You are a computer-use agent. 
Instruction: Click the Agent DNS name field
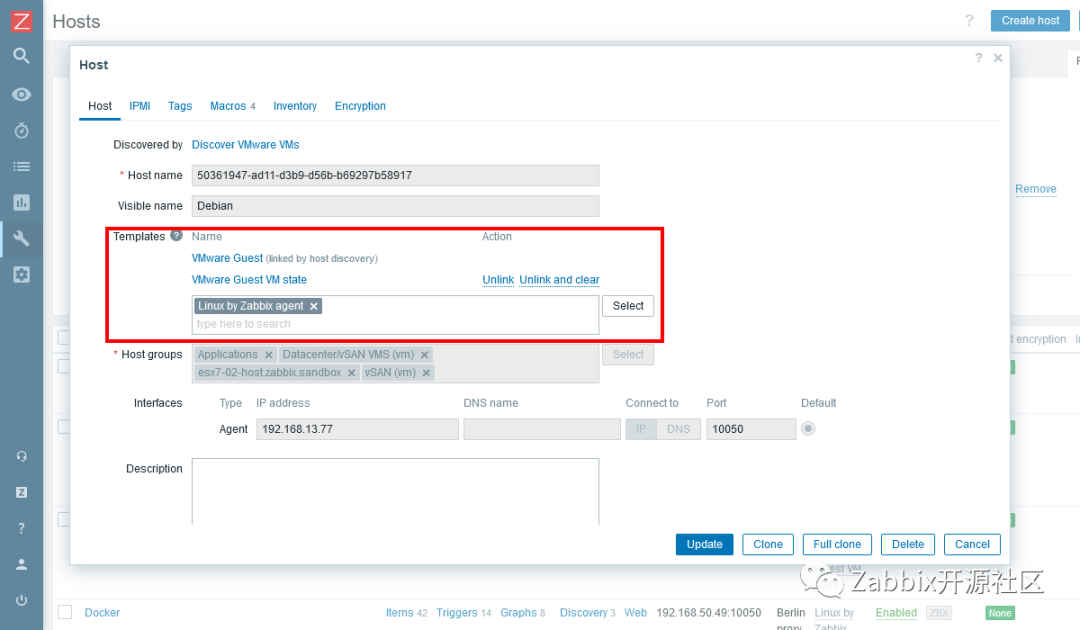click(542, 429)
